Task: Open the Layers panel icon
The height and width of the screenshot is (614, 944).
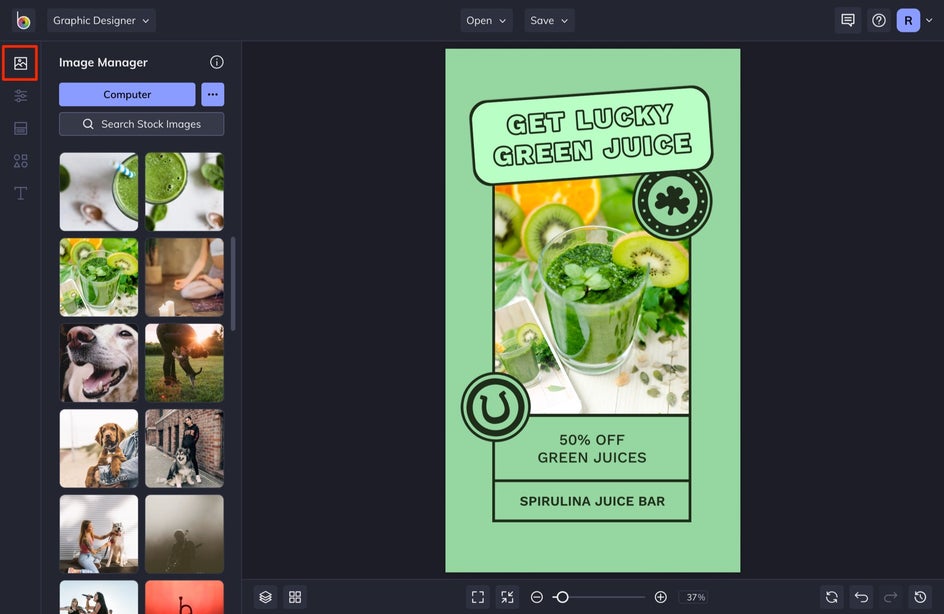Action: pyautogui.click(x=266, y=597)
